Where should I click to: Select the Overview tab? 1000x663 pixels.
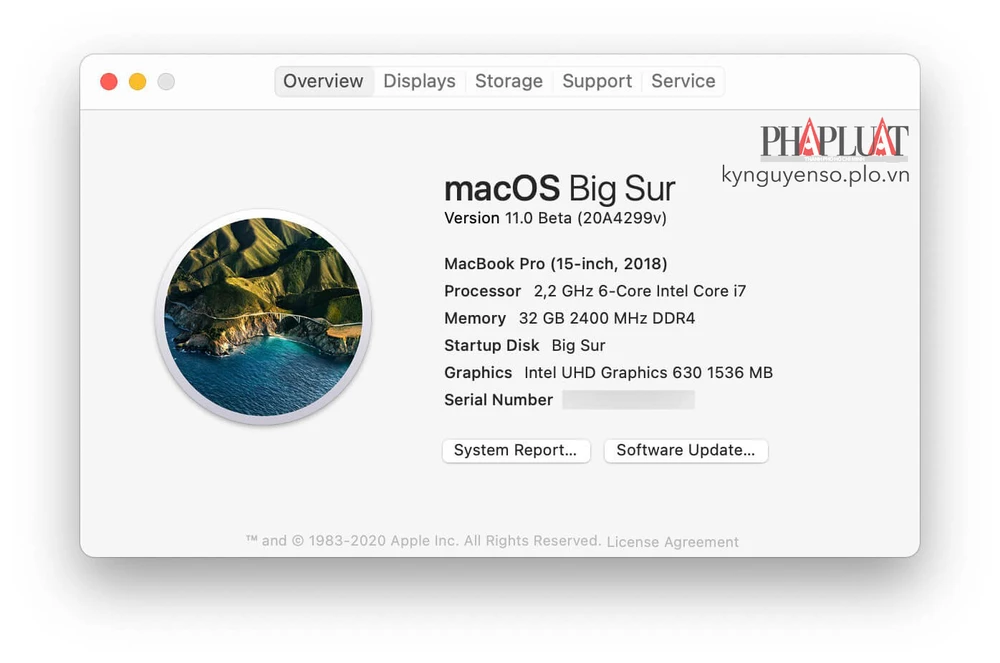(x=323, y=81)
